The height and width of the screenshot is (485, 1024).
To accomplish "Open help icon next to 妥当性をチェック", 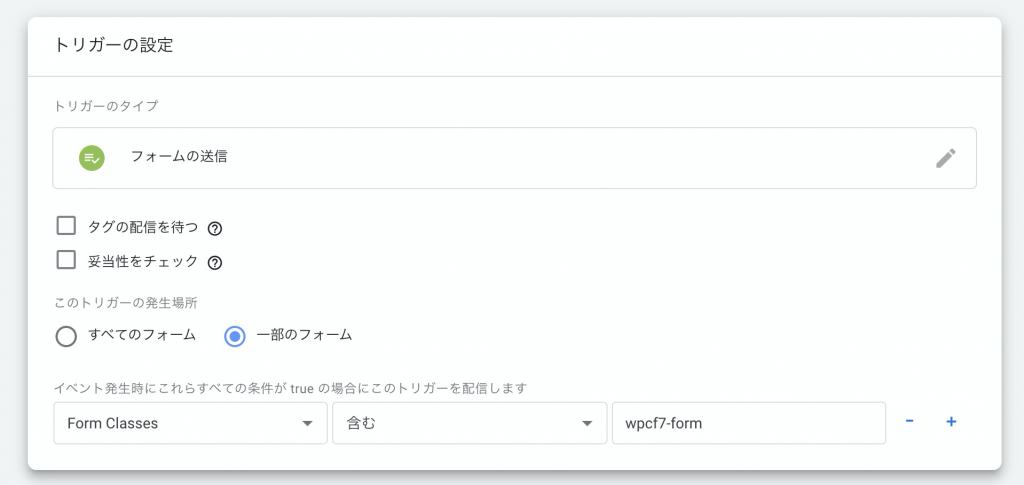I will [x=215, y=262].
